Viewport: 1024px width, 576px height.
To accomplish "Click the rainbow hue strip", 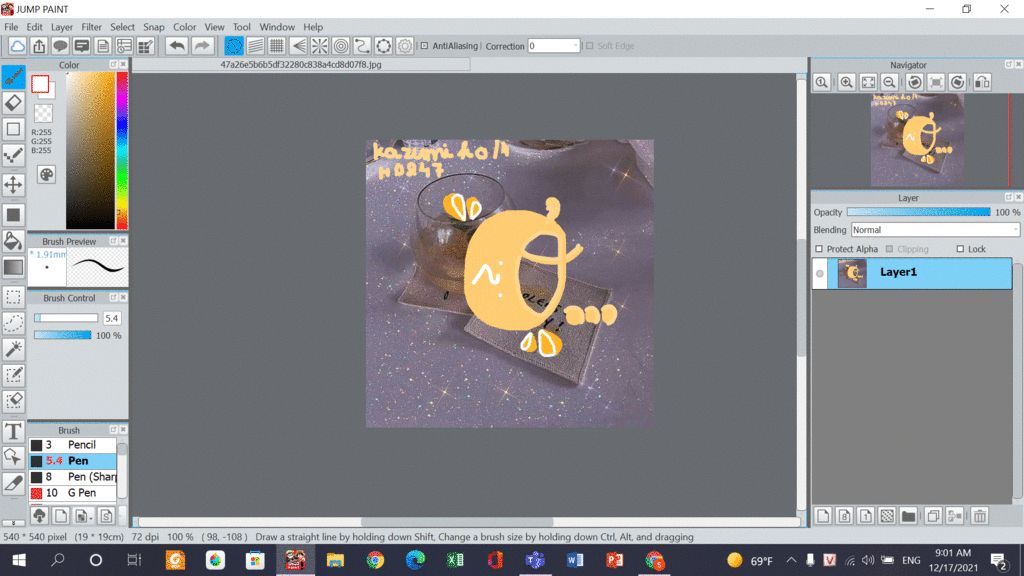I will 121,150.
